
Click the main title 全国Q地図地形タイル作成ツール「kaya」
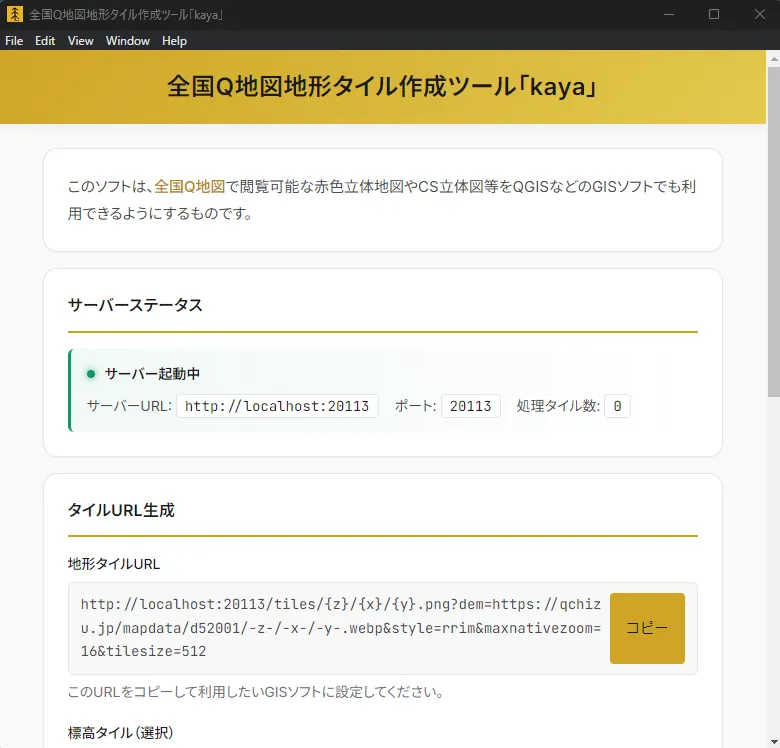point(383,87)
